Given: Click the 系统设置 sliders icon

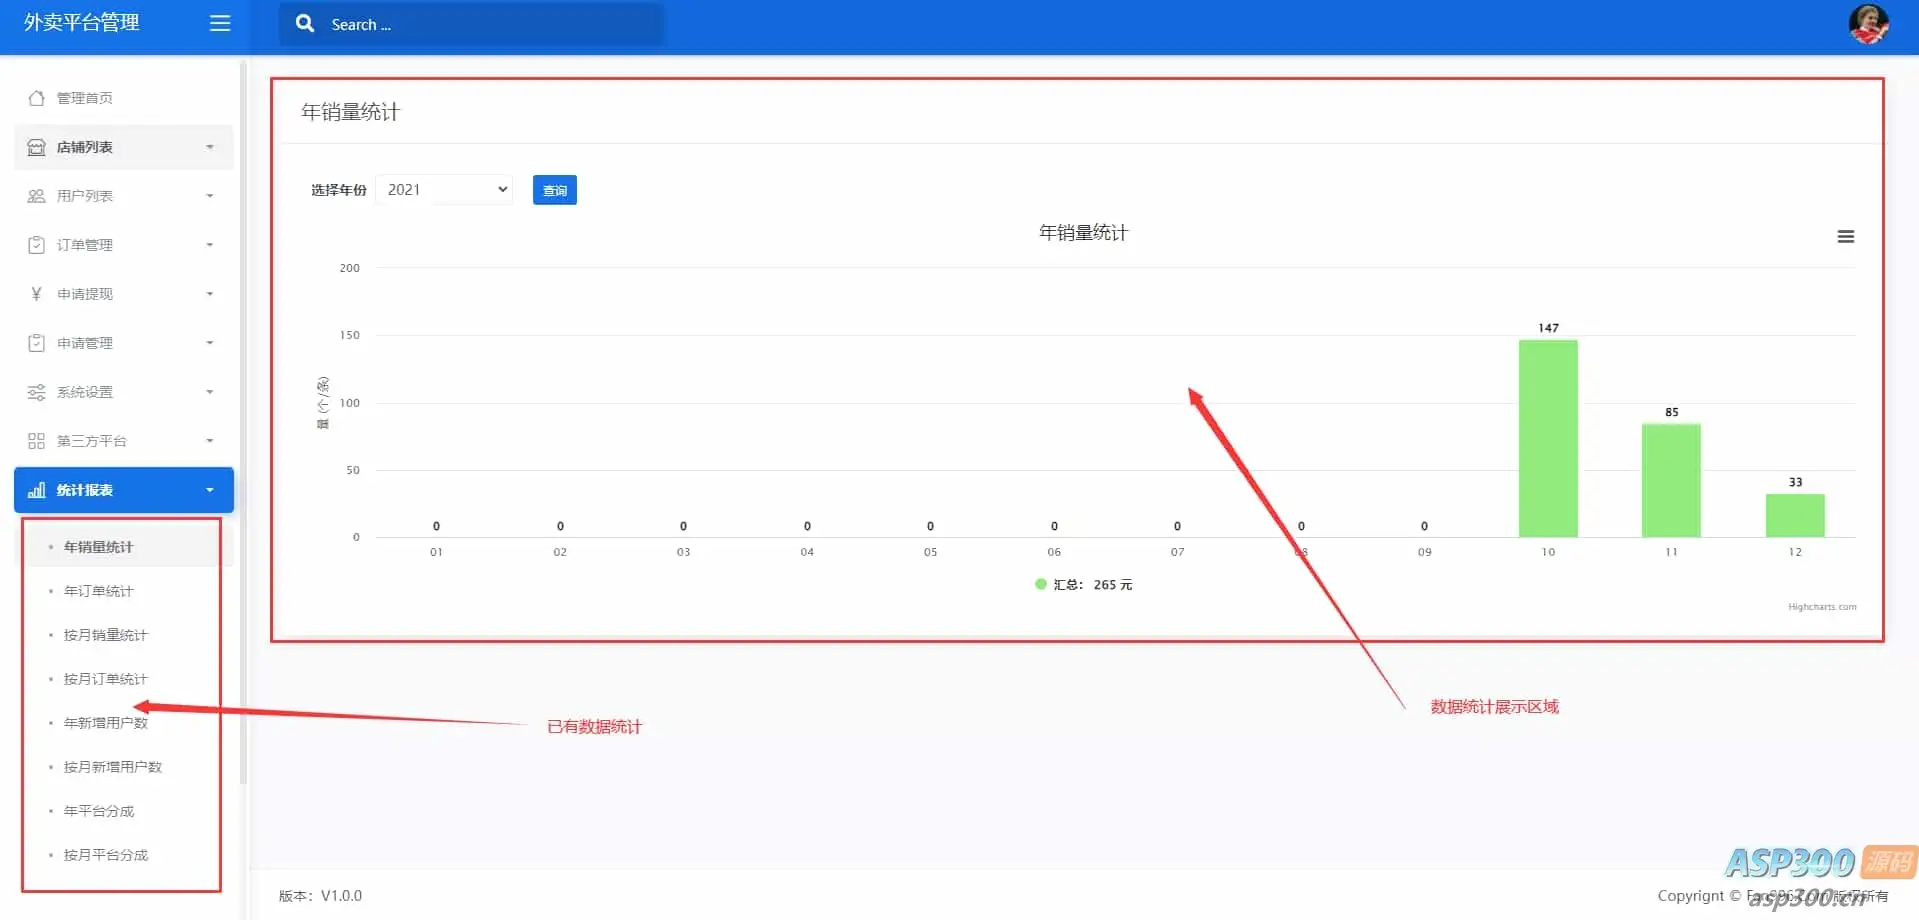Looking at the screenshot, I should click(37, 392).
